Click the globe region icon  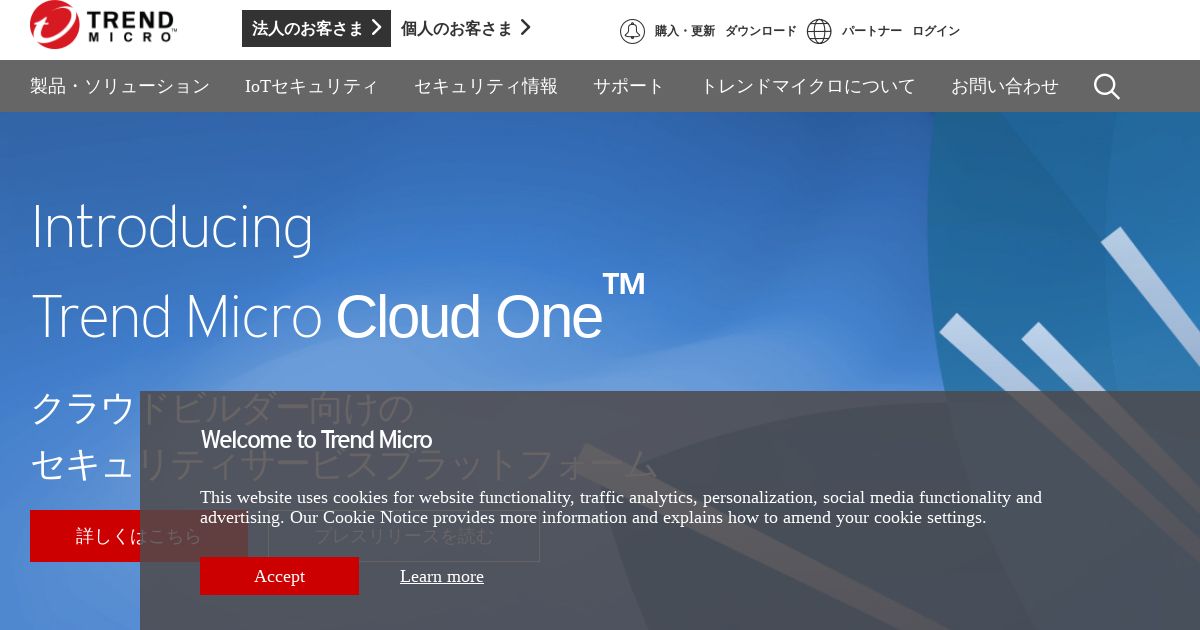click(819, 31)
